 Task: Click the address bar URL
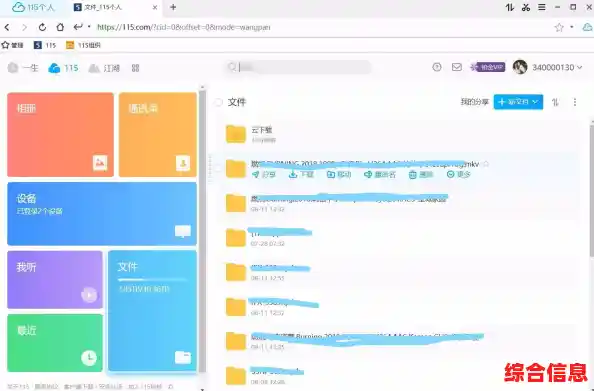pyautogui.click(x=184, y=27)
